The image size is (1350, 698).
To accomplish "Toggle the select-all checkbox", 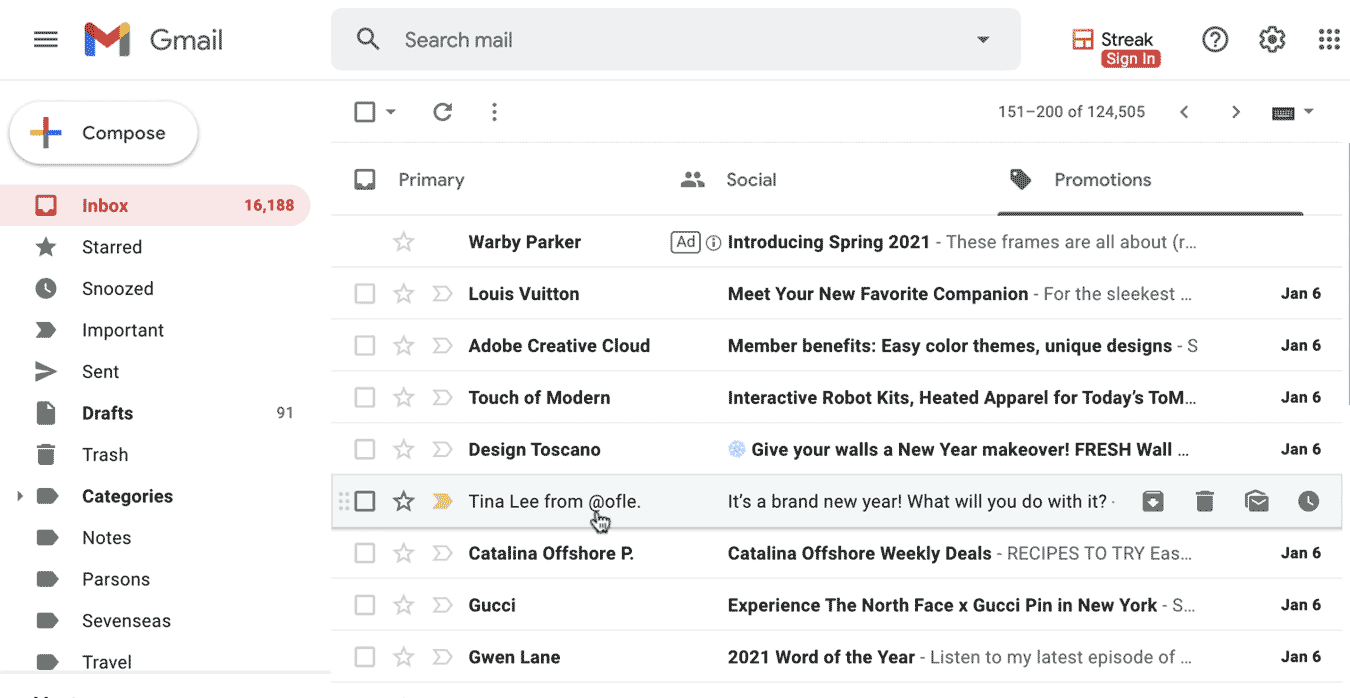I will pos(365,112).
